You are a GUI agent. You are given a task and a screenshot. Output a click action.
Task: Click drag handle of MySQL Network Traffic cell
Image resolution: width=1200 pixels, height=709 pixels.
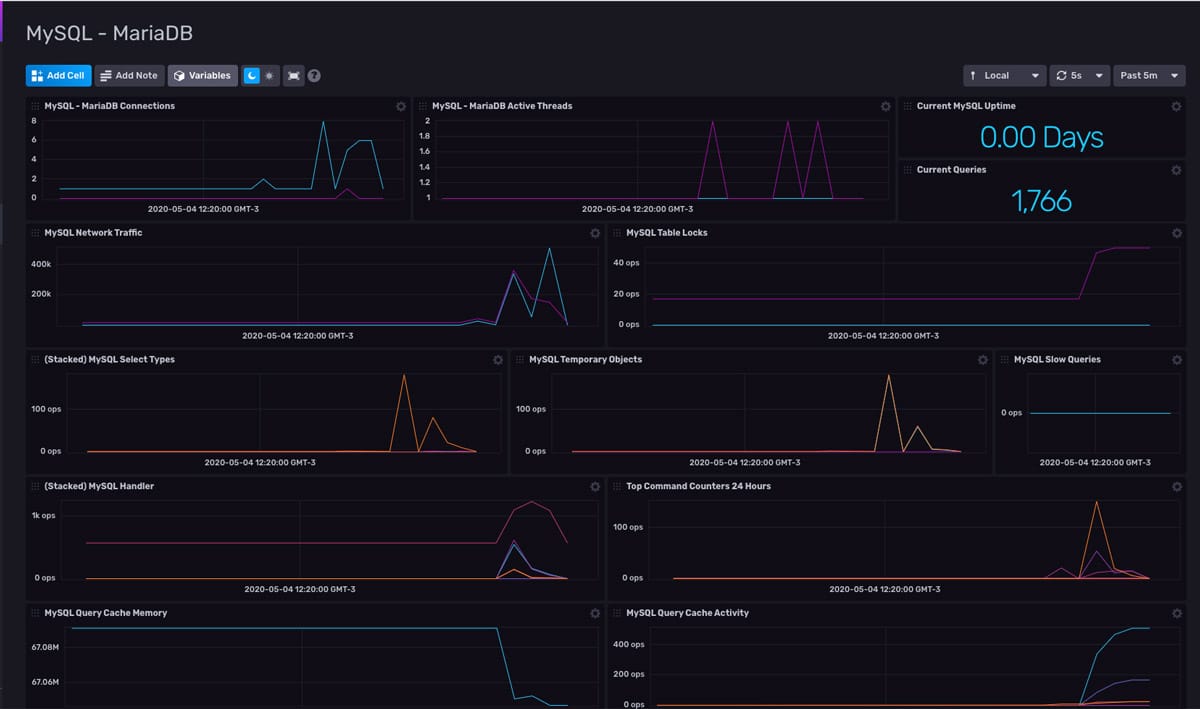[35, 233]
